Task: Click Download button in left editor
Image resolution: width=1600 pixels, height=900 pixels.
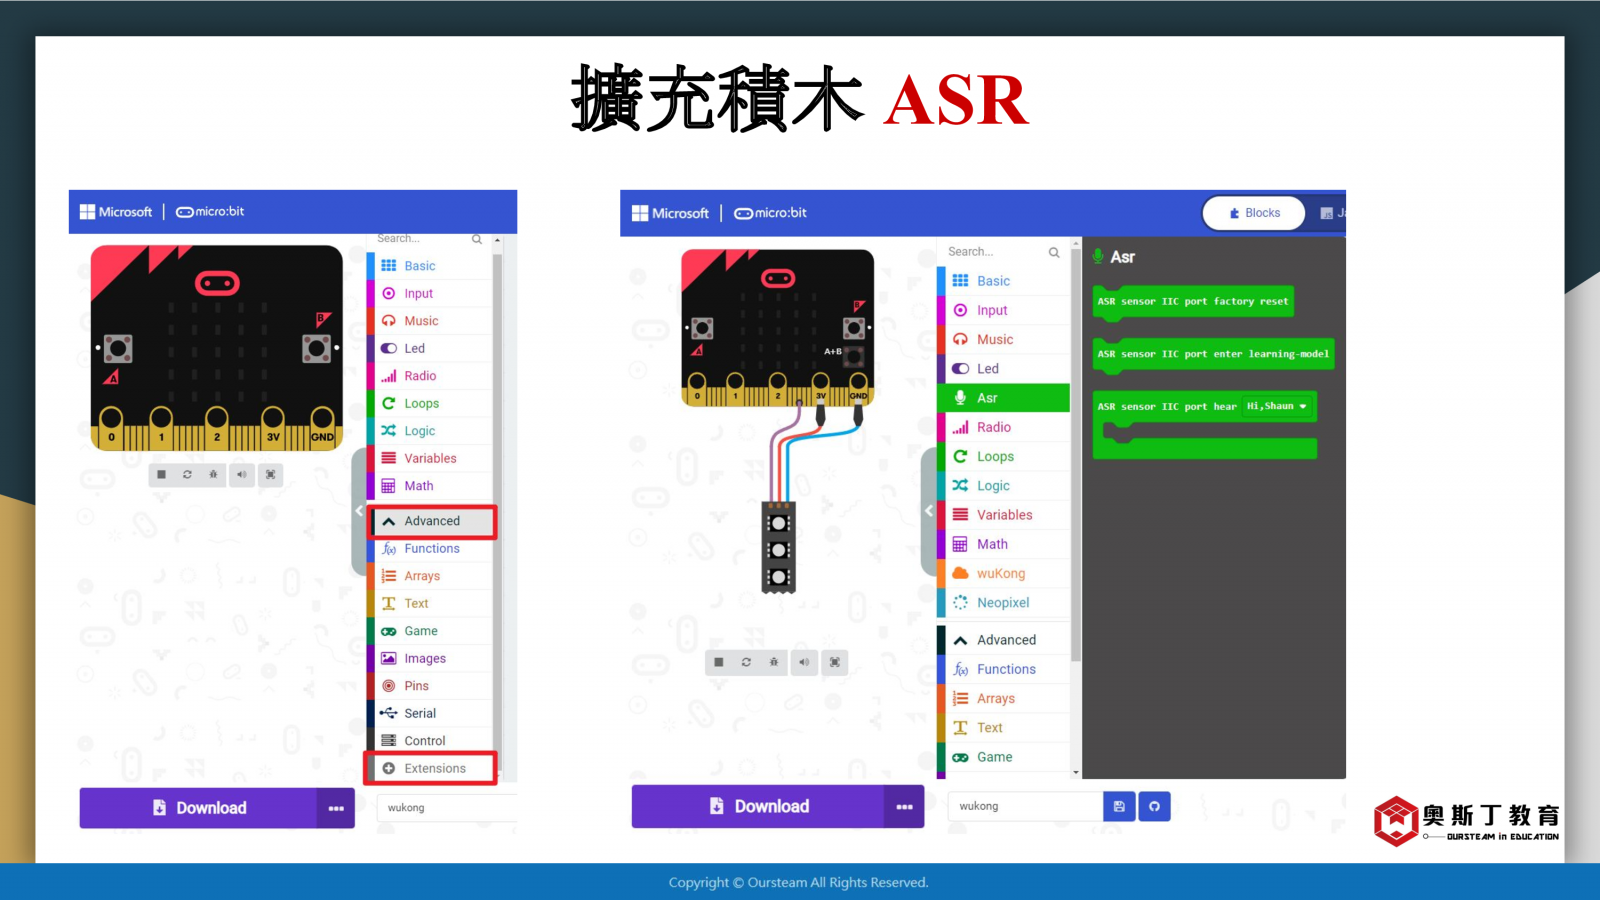Action: click(199, 808)
